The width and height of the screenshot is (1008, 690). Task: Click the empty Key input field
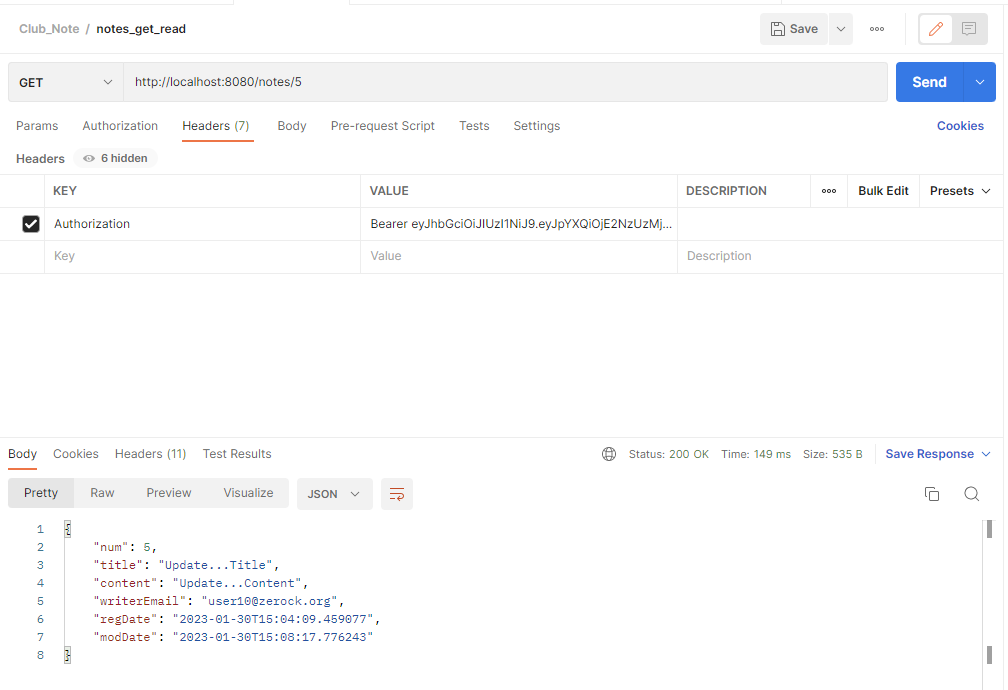tap(202, 256)
